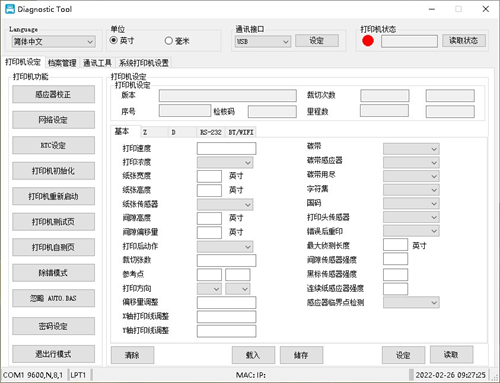
Task: Click the 除错模式 button
Action: click(53, 273)
